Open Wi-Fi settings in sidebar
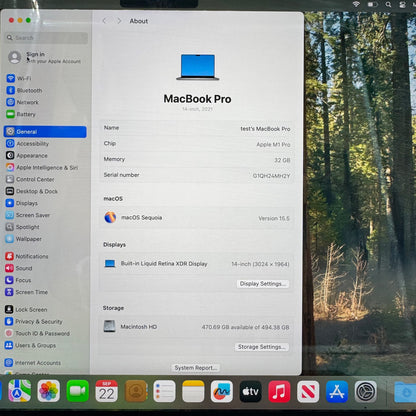The height and width of the screenshot is (416, 416). click(x=19, y=78)
